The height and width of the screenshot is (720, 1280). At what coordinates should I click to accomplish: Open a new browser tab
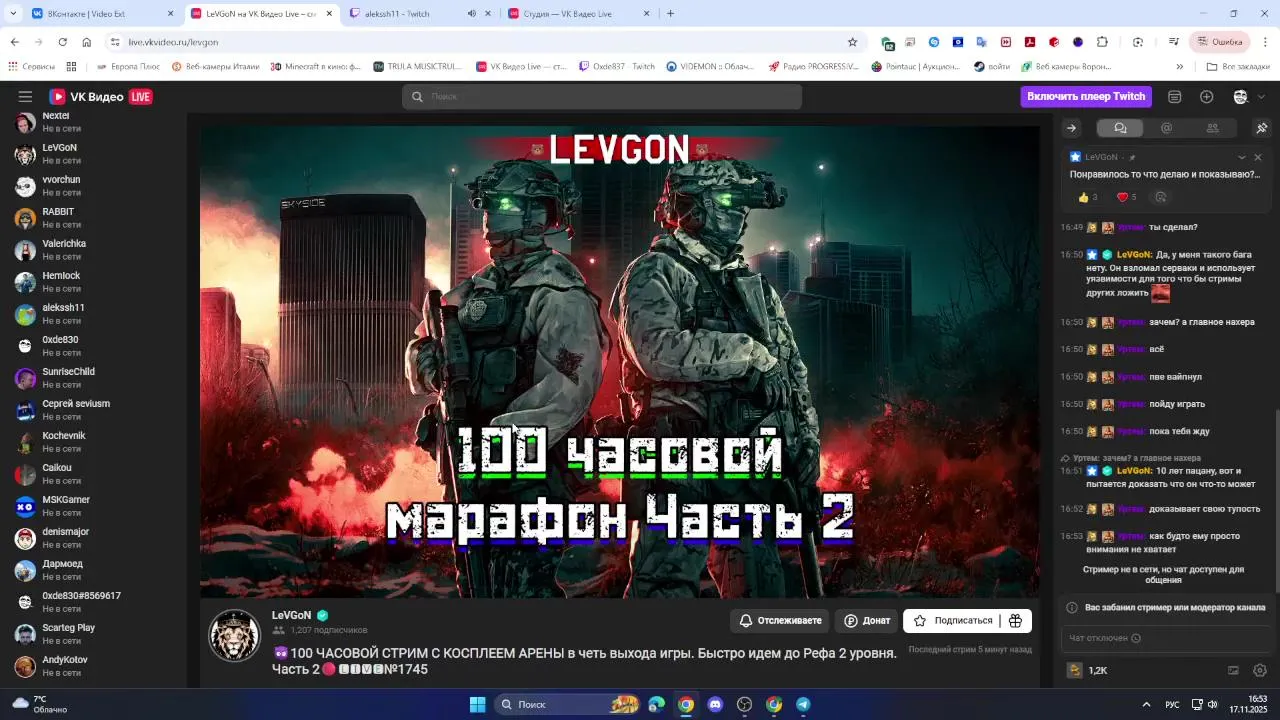(670, 14)
